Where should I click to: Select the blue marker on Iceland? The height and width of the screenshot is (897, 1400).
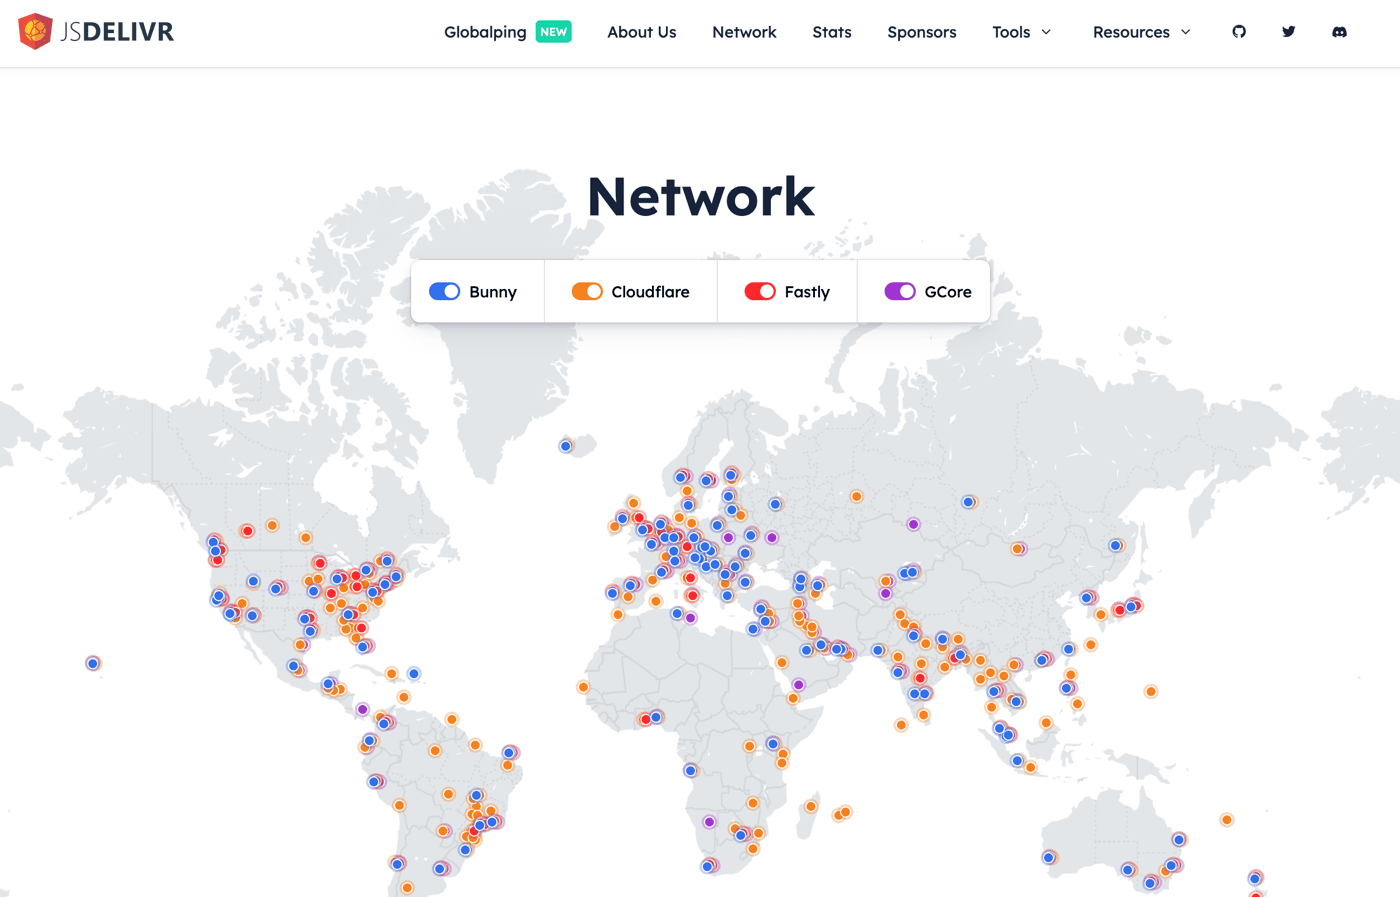pos(566,446)
